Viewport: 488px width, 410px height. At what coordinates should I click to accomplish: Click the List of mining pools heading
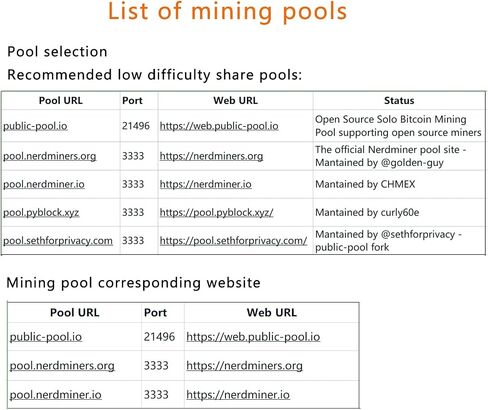(228, 12)
